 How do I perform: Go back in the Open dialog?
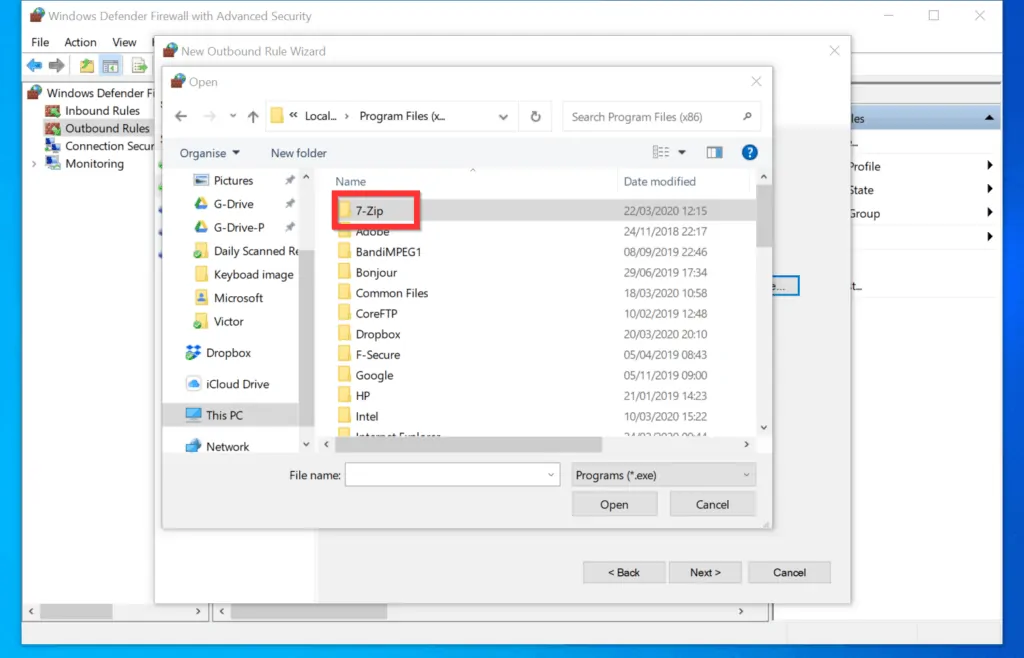(x=180, y=116)
